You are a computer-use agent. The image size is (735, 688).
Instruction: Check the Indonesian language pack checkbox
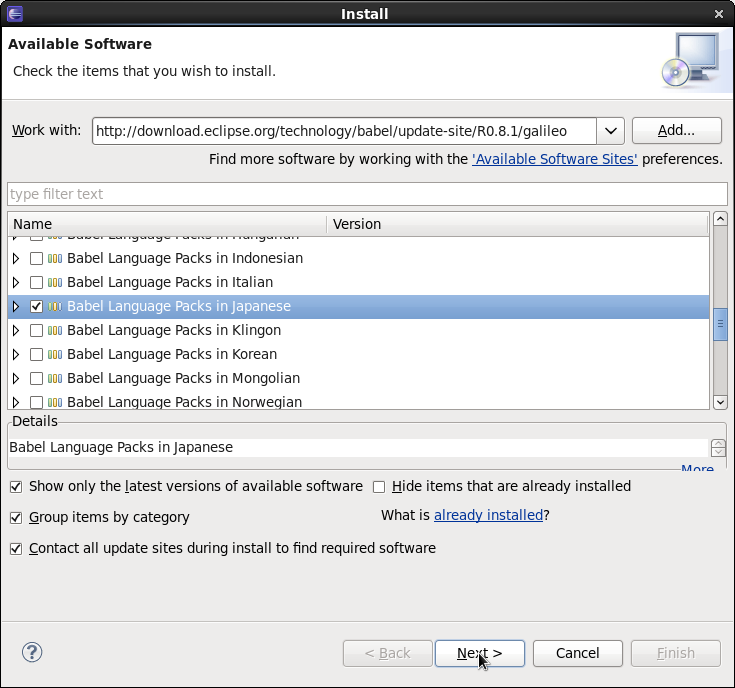pyautogui.click(x=36, y=258)
